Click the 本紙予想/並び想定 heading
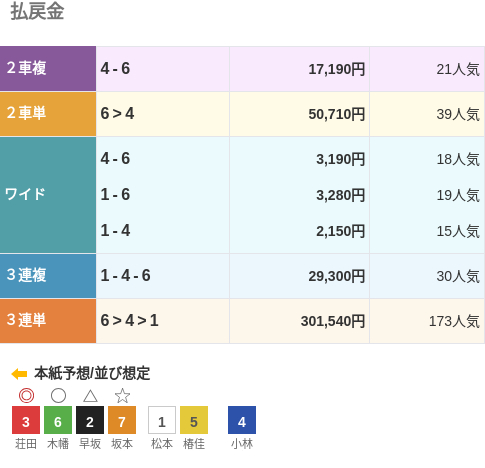 pyautogui.click(x=92, y=373)
